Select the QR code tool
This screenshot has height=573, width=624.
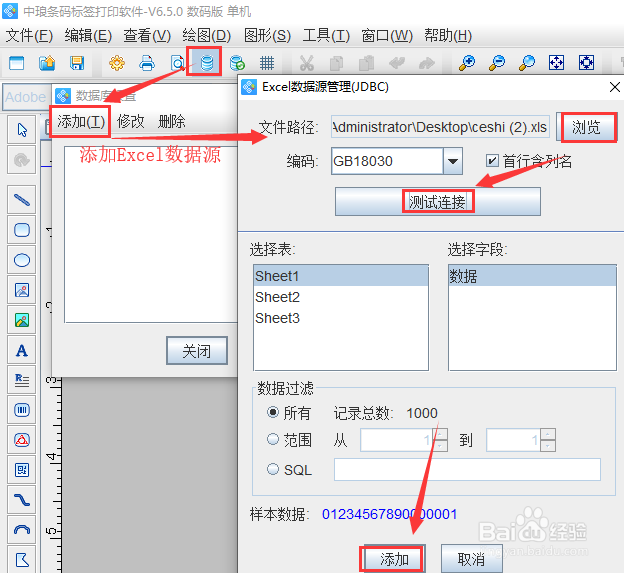point(21,470)
